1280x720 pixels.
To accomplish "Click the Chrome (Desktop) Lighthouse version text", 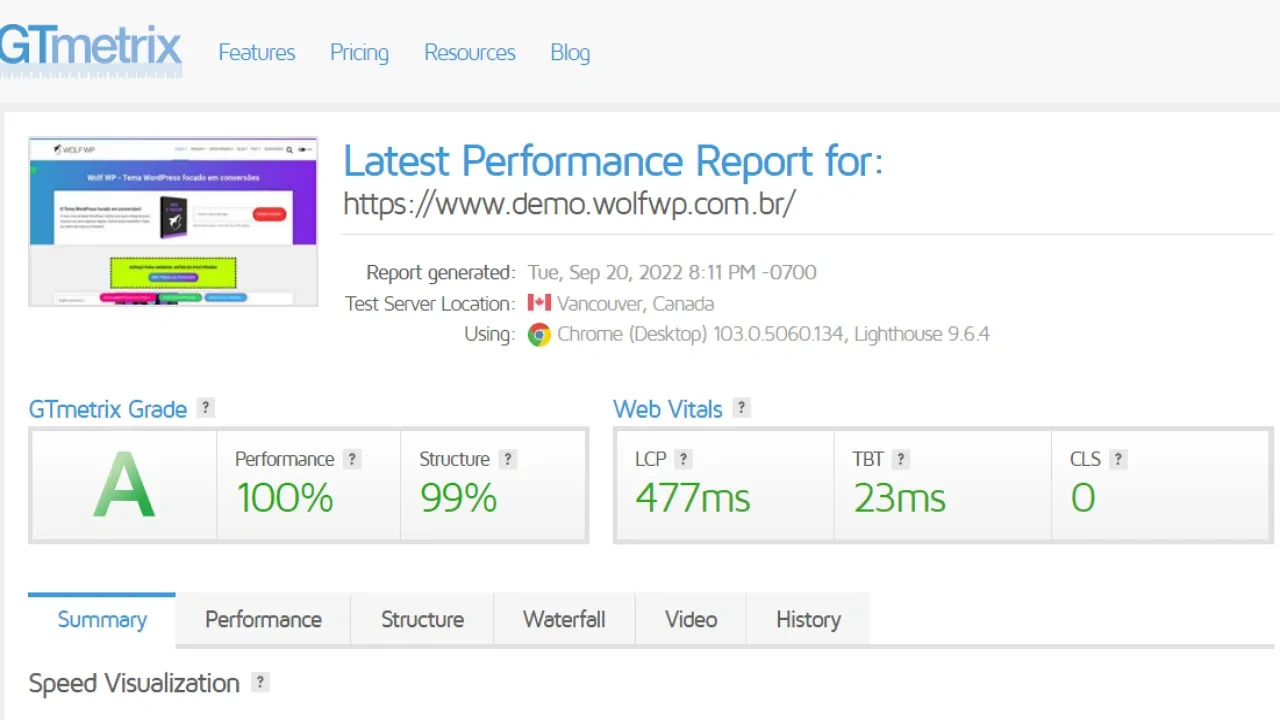I will 773,334.
